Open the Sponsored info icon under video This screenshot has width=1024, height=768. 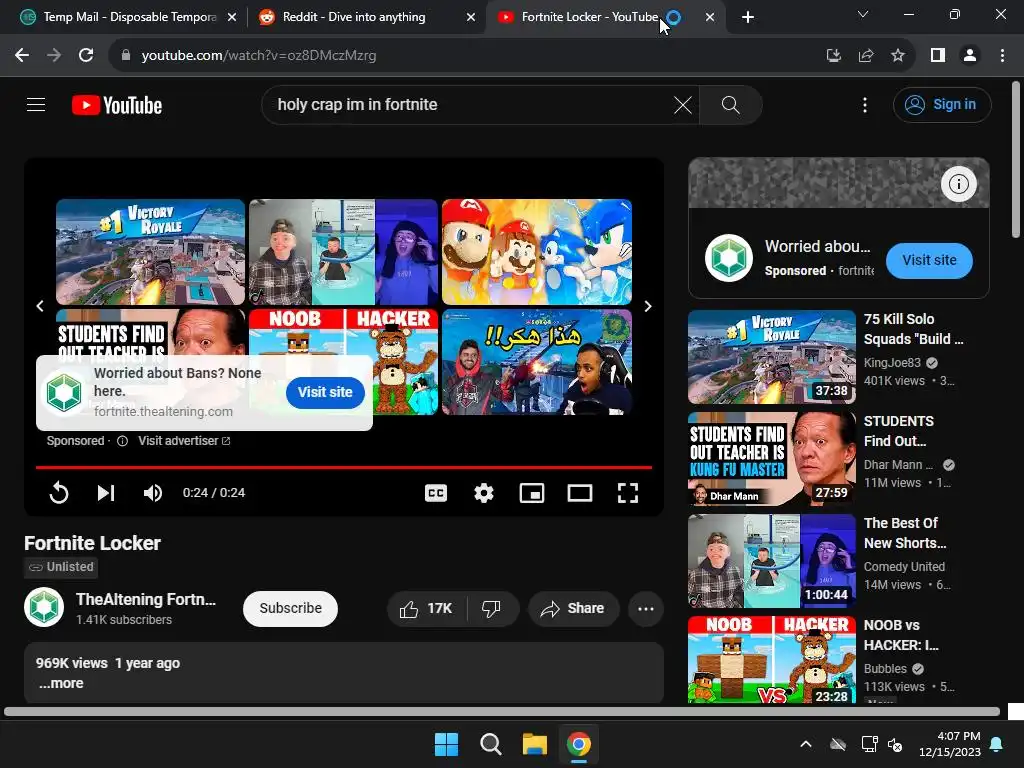[x=122, y=441]
